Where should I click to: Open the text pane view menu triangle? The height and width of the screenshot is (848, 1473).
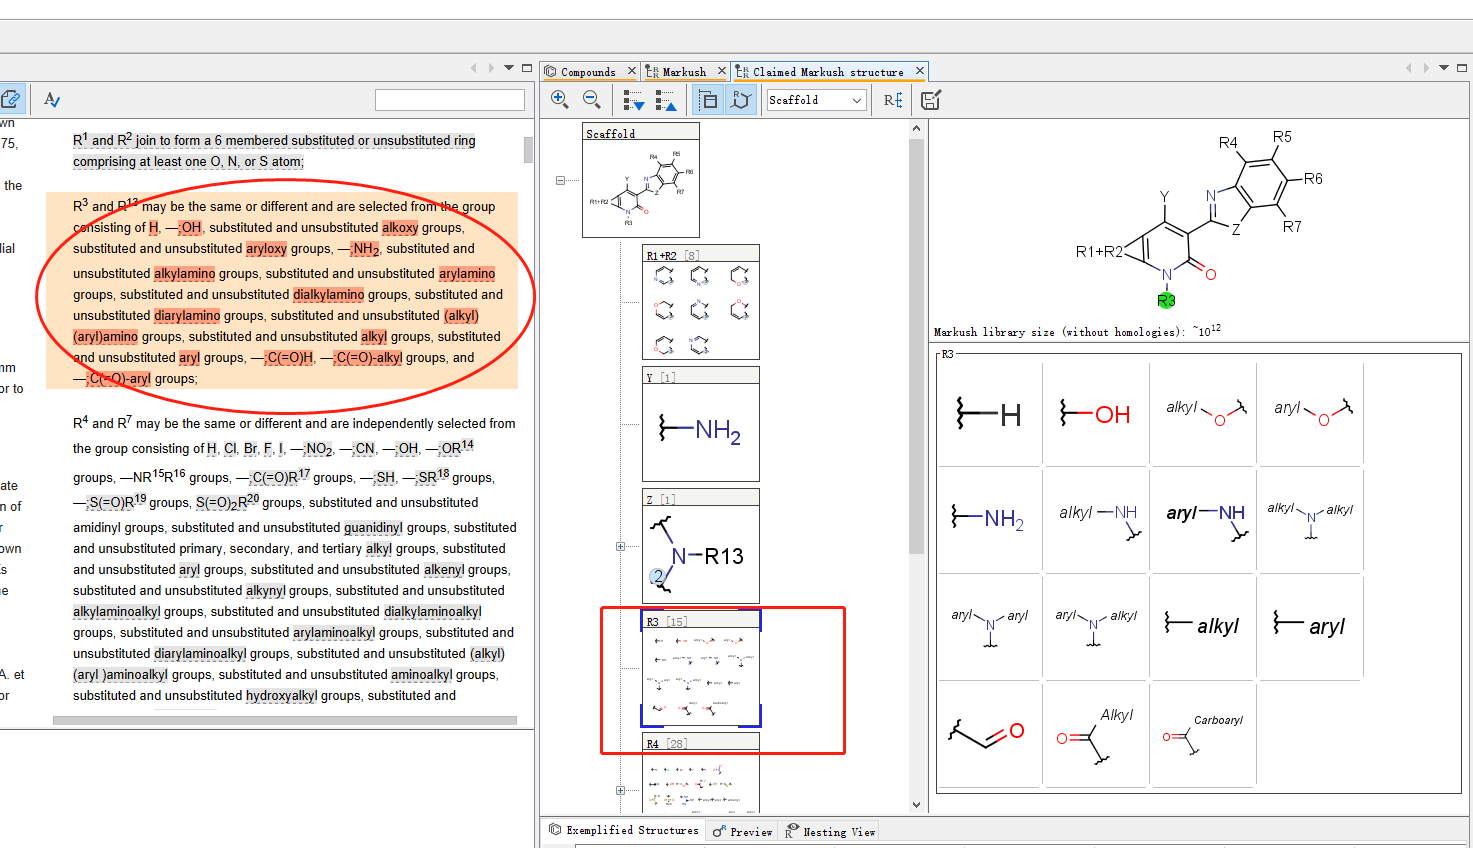(509, 68)
